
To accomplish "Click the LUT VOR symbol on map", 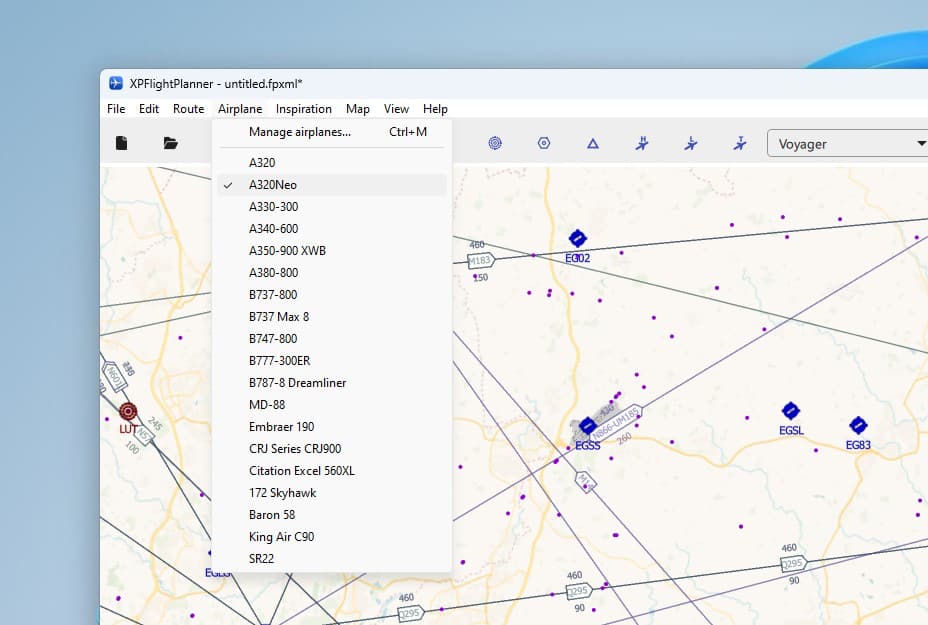I will [x=128, y=411].
